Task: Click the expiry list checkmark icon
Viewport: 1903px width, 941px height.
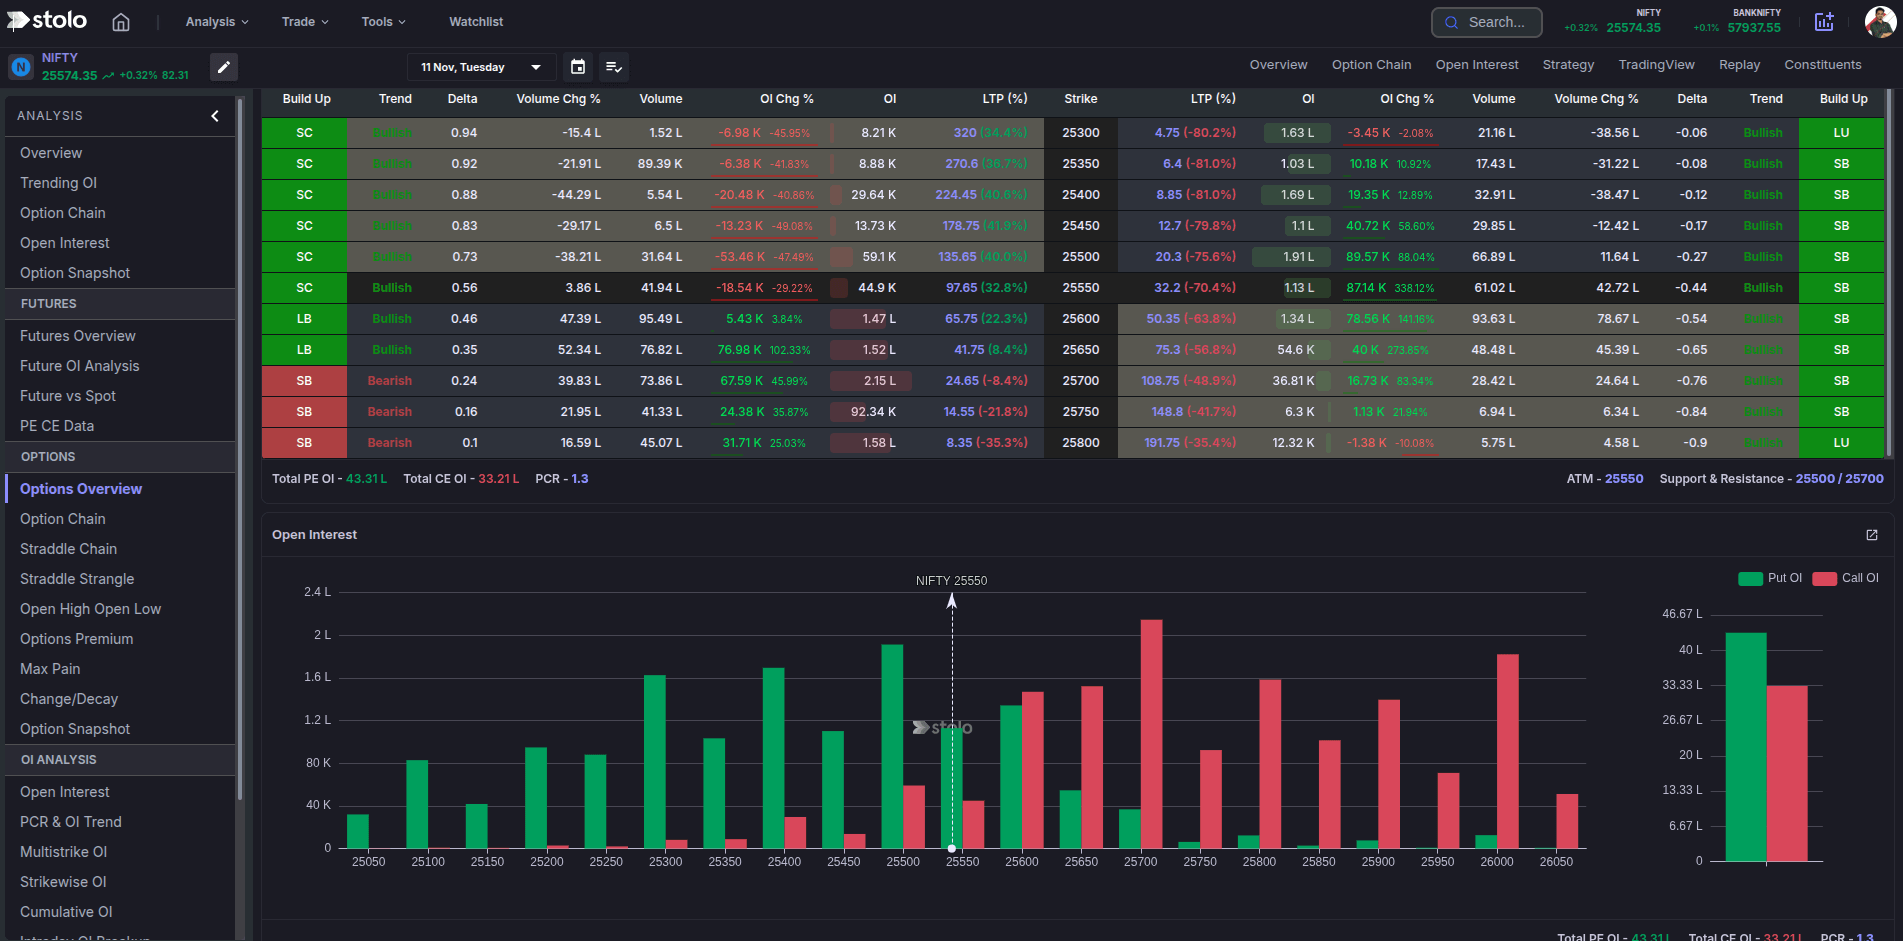Action: point(614,67)
